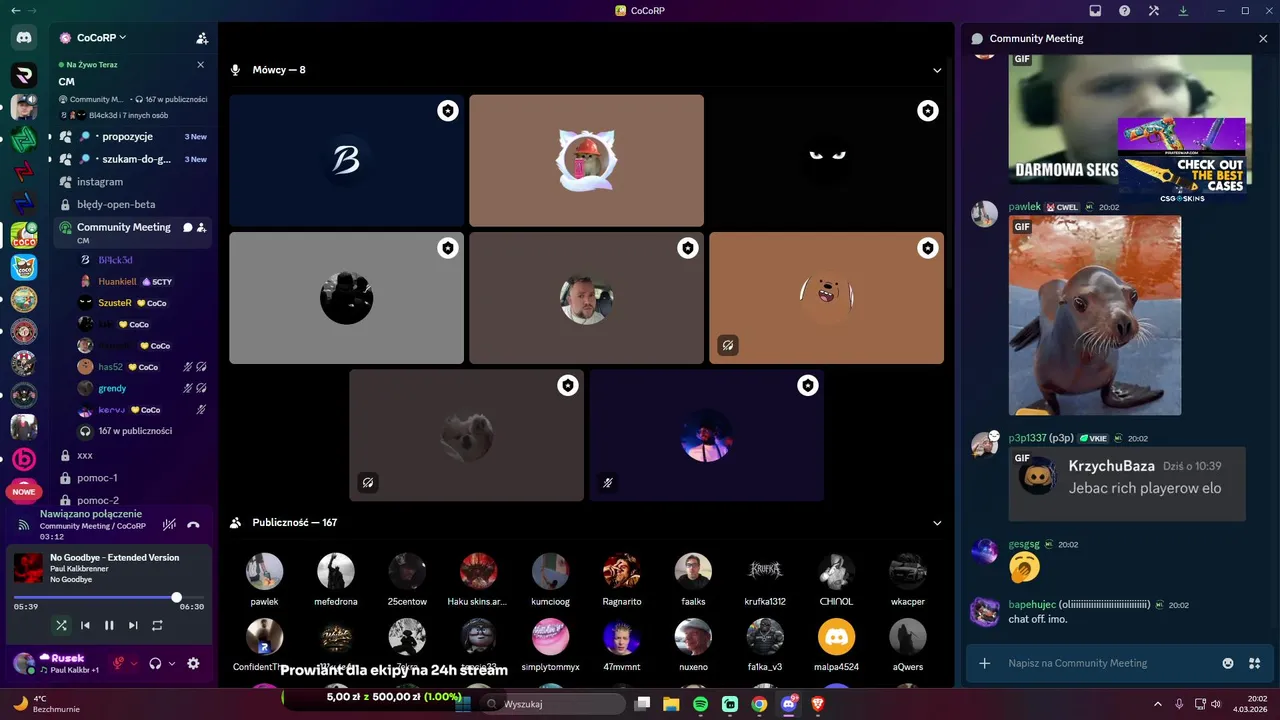Open chat bubble icon on Community Meeting channel
This screenshot has width=1280, height=720.
pos(187,227)
